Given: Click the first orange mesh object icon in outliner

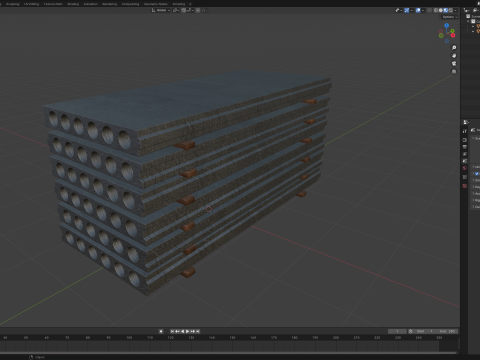Looking at the screenshot, I should tap(478, 26).
